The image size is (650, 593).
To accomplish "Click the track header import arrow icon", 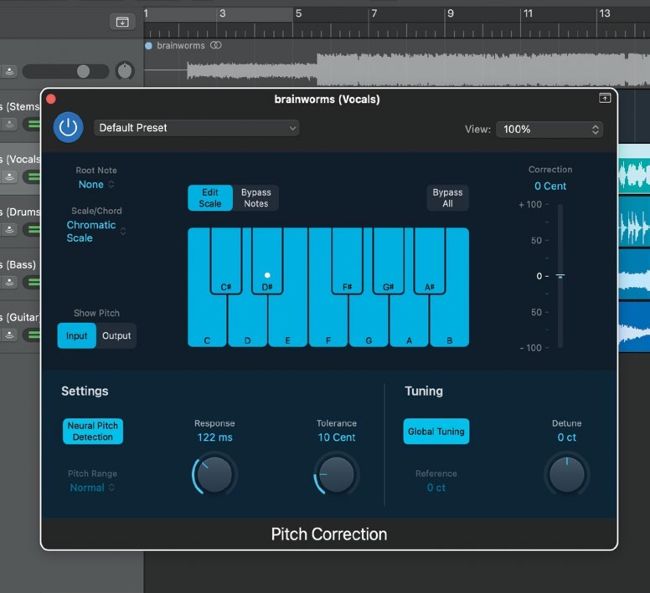I will pyautogui.click(x=122, y=21).
